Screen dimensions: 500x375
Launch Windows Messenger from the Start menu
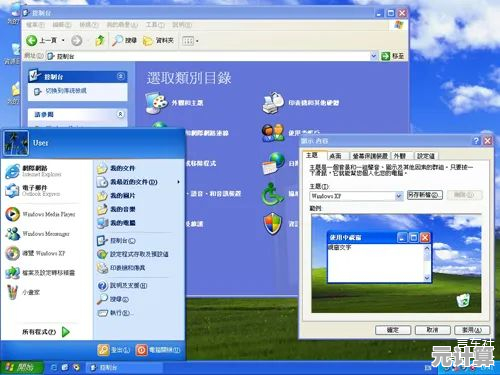[37, 234]
